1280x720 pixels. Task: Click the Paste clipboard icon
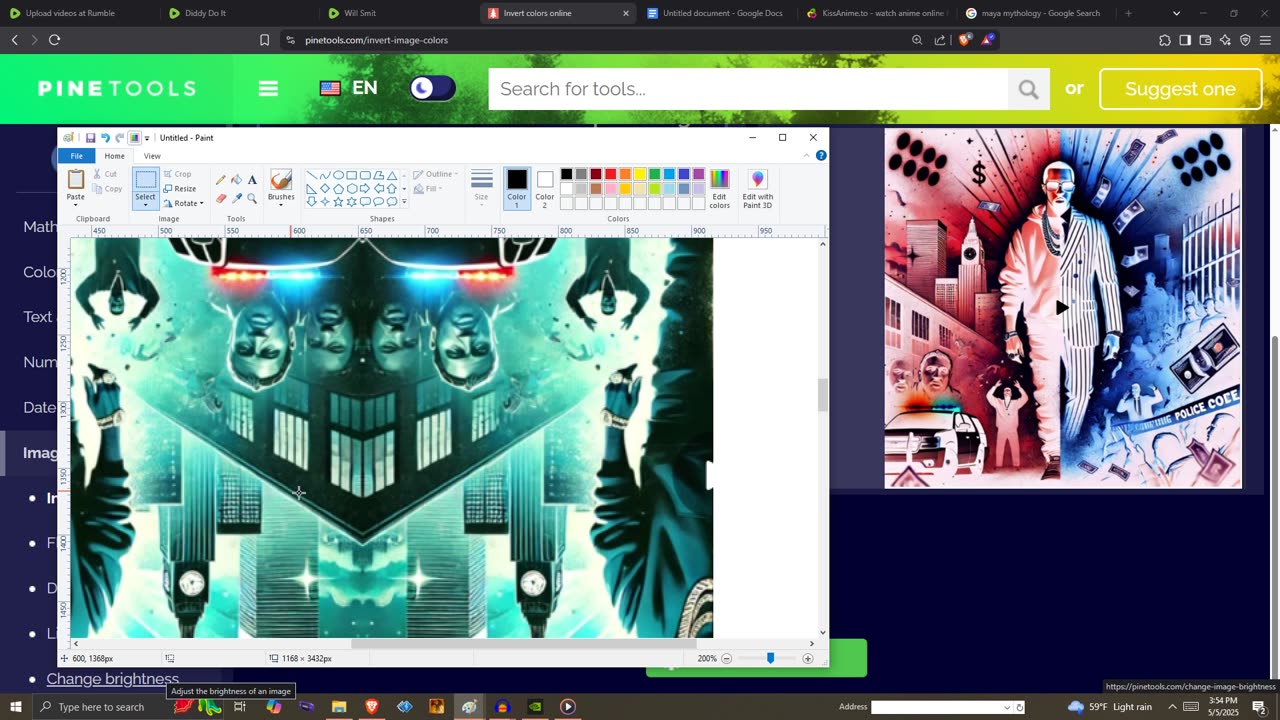[76, 179]
